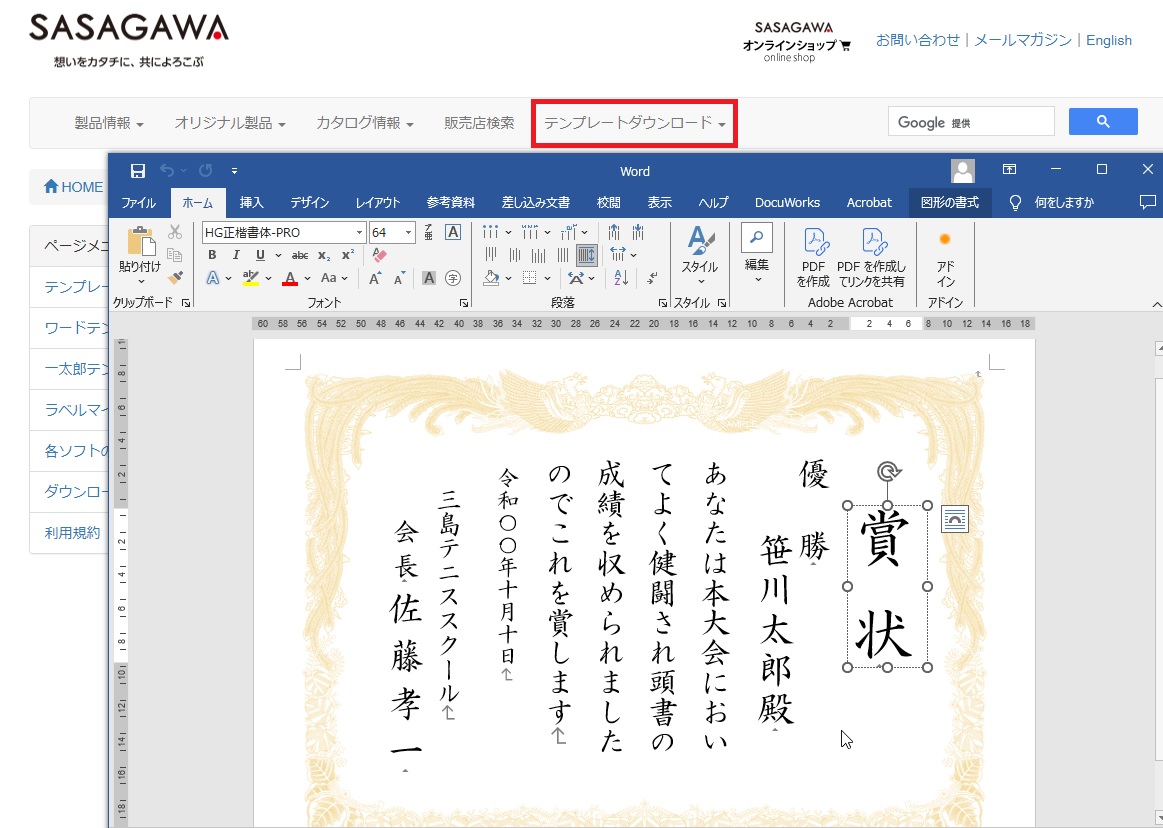Apply the red font color
This screenshot has width=1163, height=828.
click(290, 278)
